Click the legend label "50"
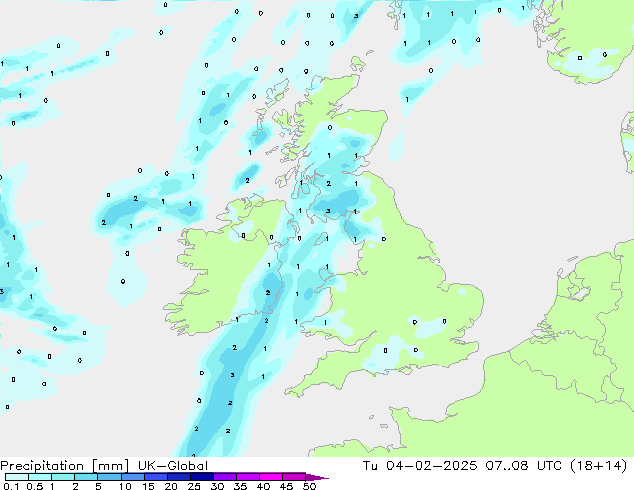Screen dimensions: 634x490 point(309,486)
